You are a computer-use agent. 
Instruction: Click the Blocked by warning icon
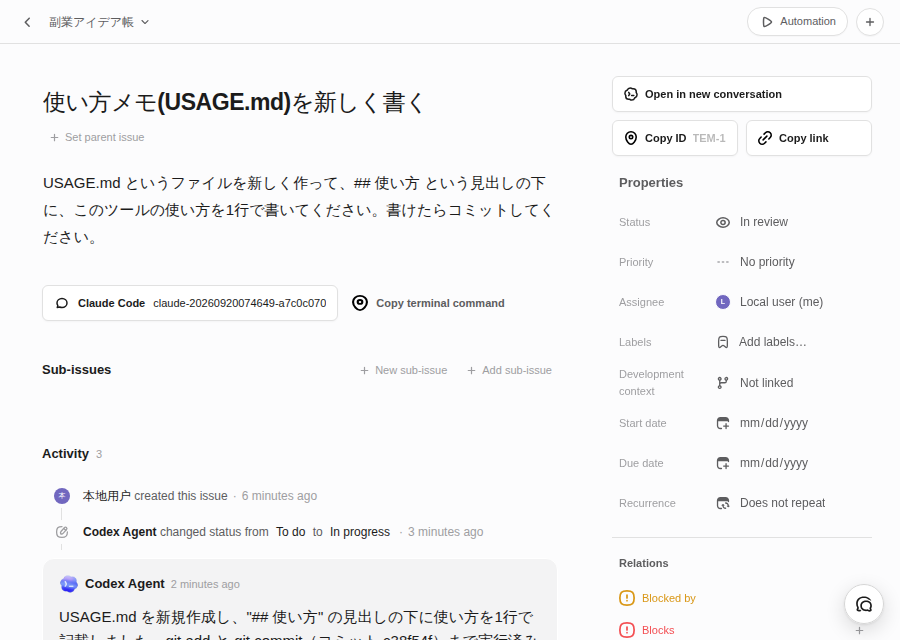(627, 598)
